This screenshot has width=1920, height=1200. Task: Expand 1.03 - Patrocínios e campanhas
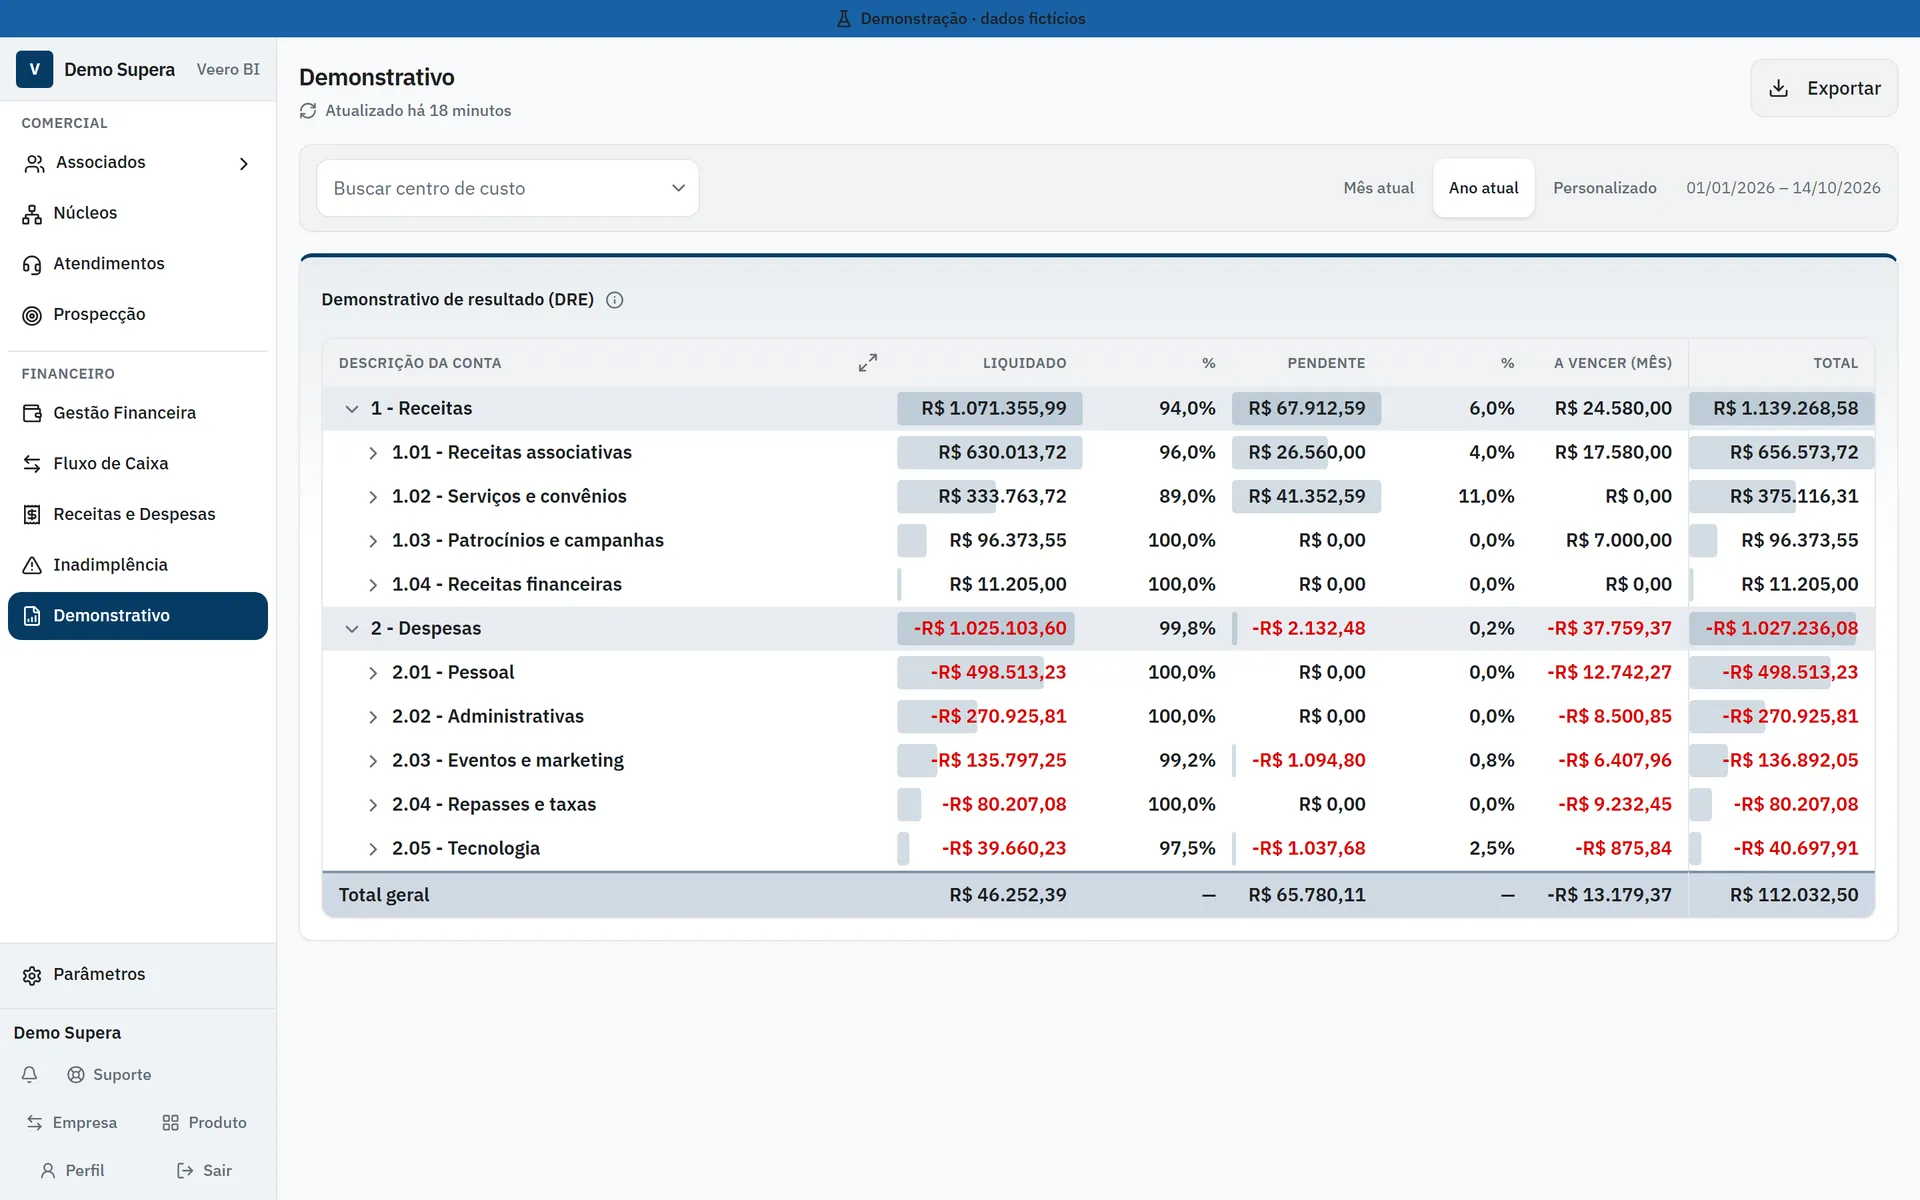pos(373,541)
